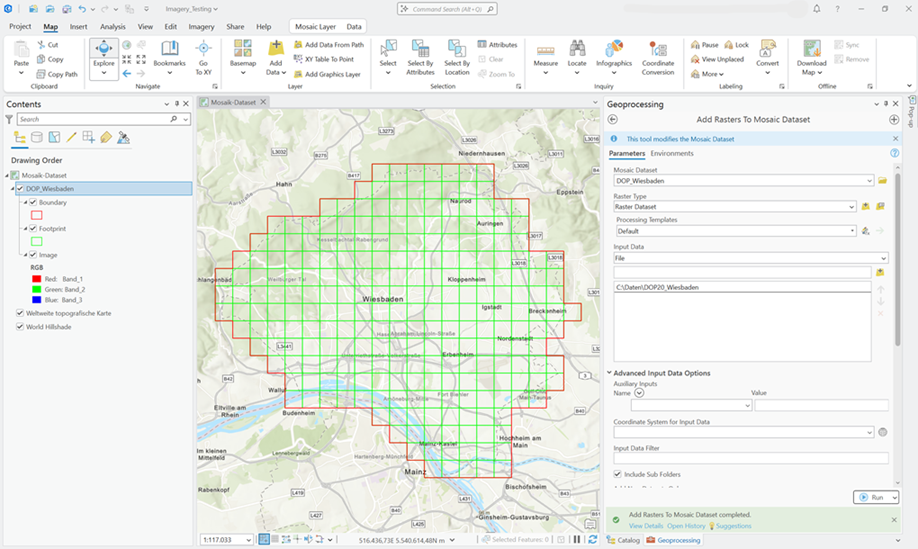Open the Basemap gallery
Screen dimensions: 918x549
(242, 54)
